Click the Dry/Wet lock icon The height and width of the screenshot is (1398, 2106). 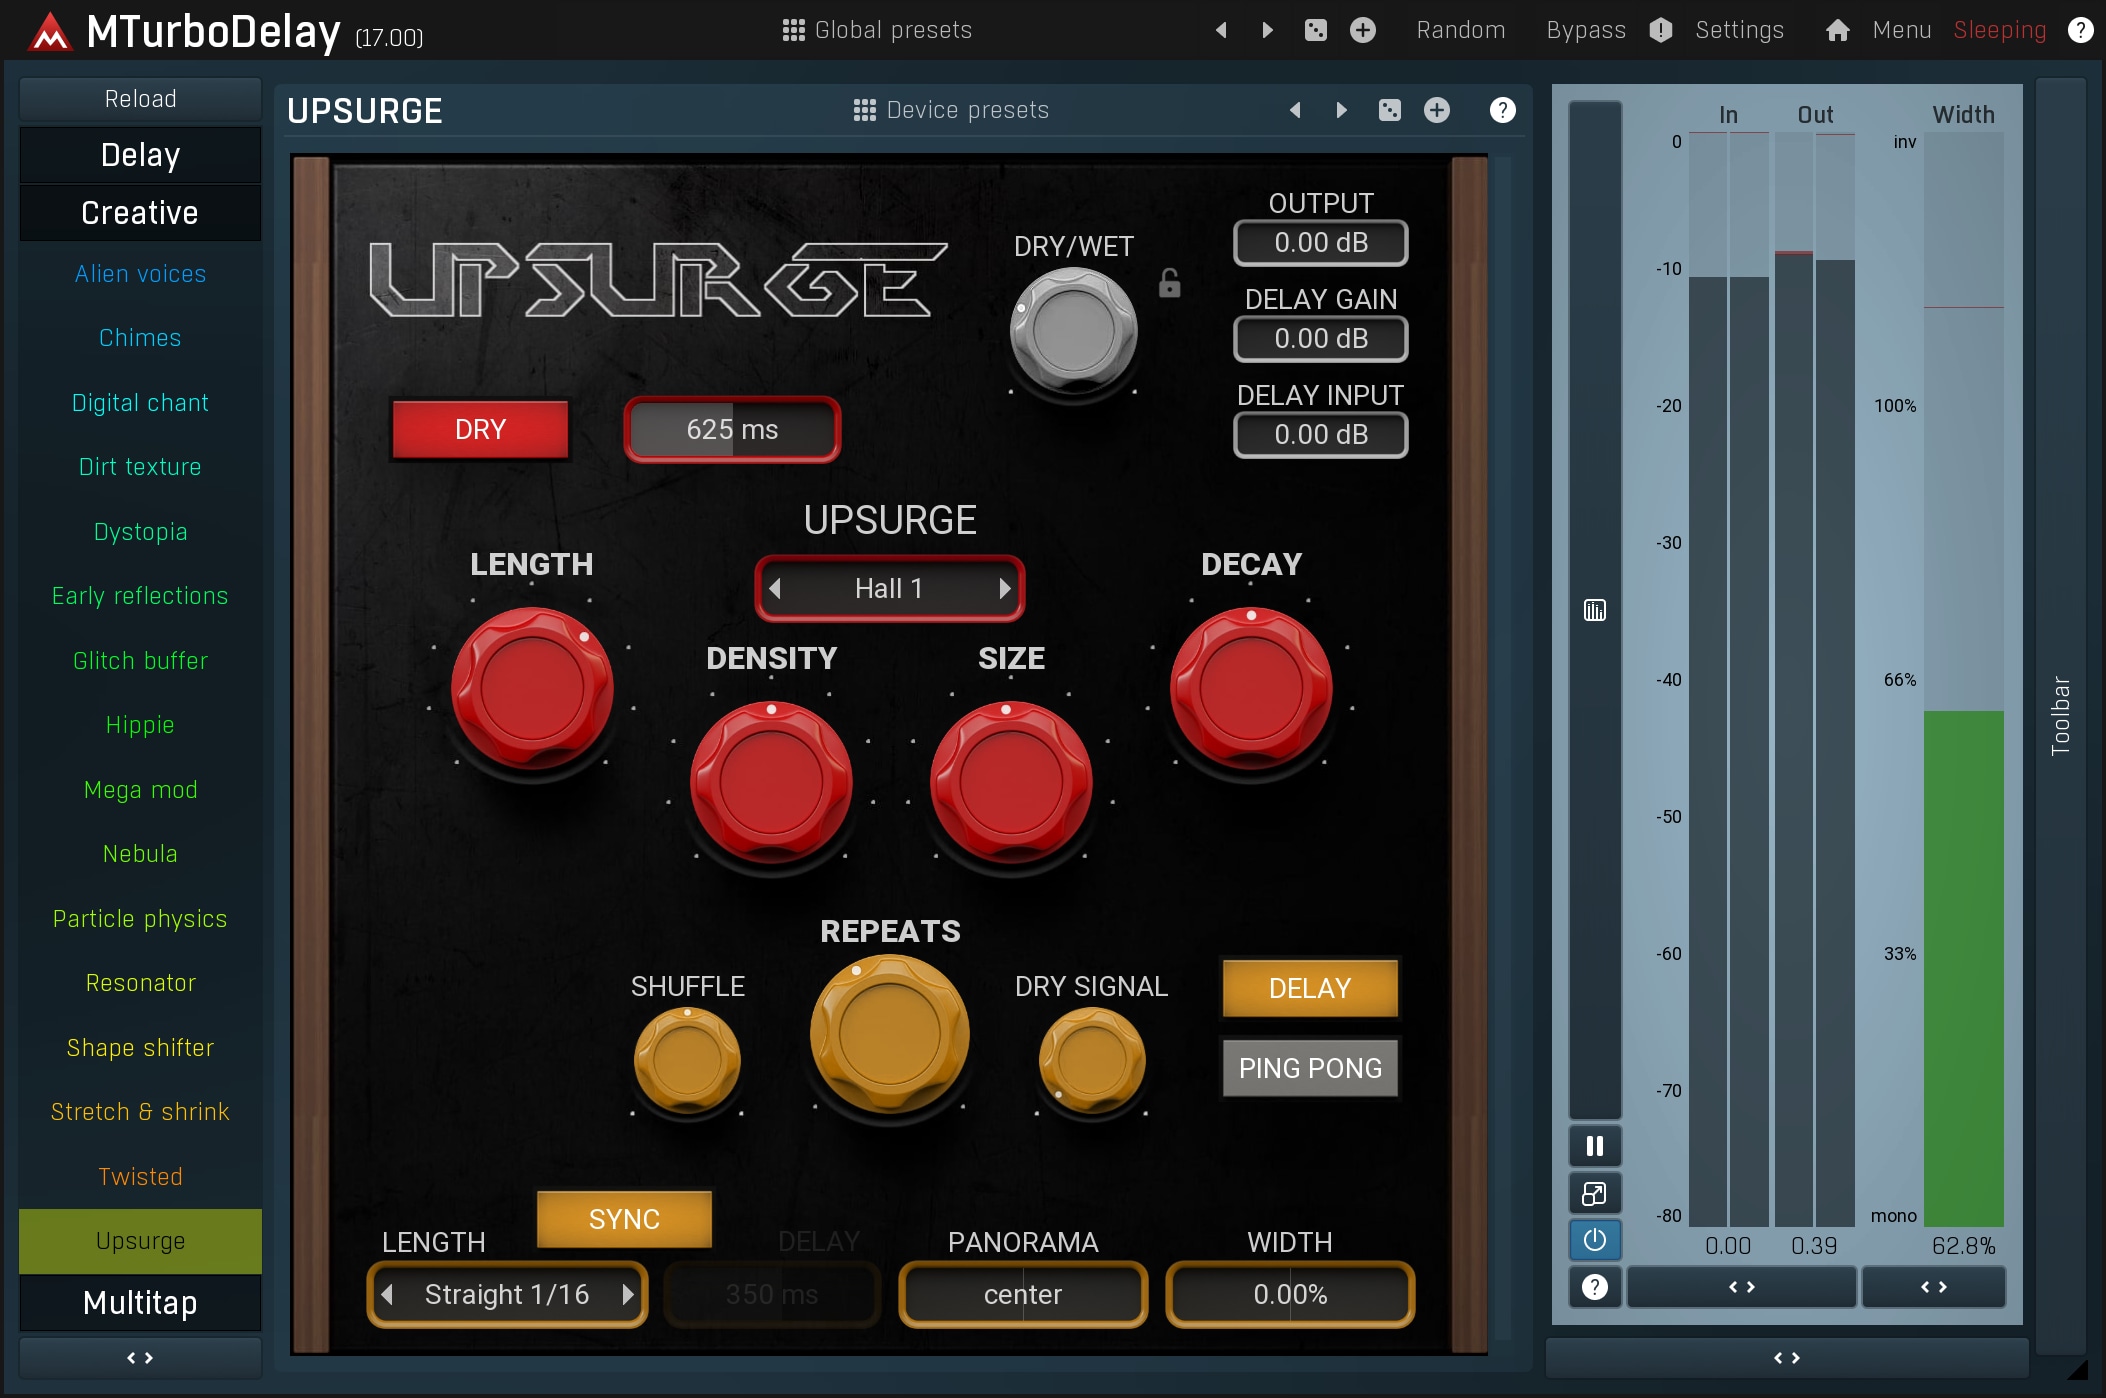point(1169,284)
